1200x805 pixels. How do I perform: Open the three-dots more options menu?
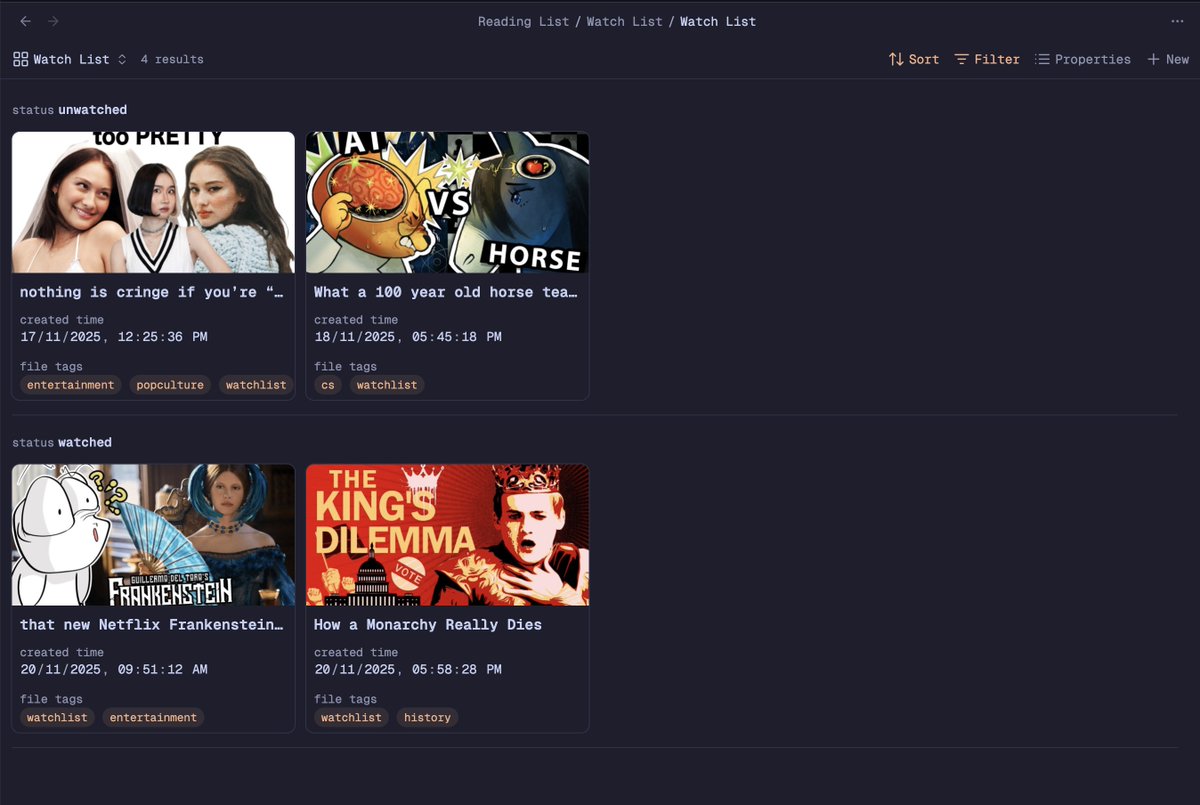(x=1177, y=21)
